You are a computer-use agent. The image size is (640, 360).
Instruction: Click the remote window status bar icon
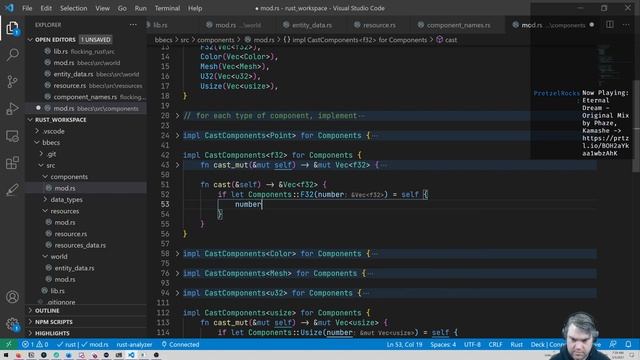pos(9,344)
